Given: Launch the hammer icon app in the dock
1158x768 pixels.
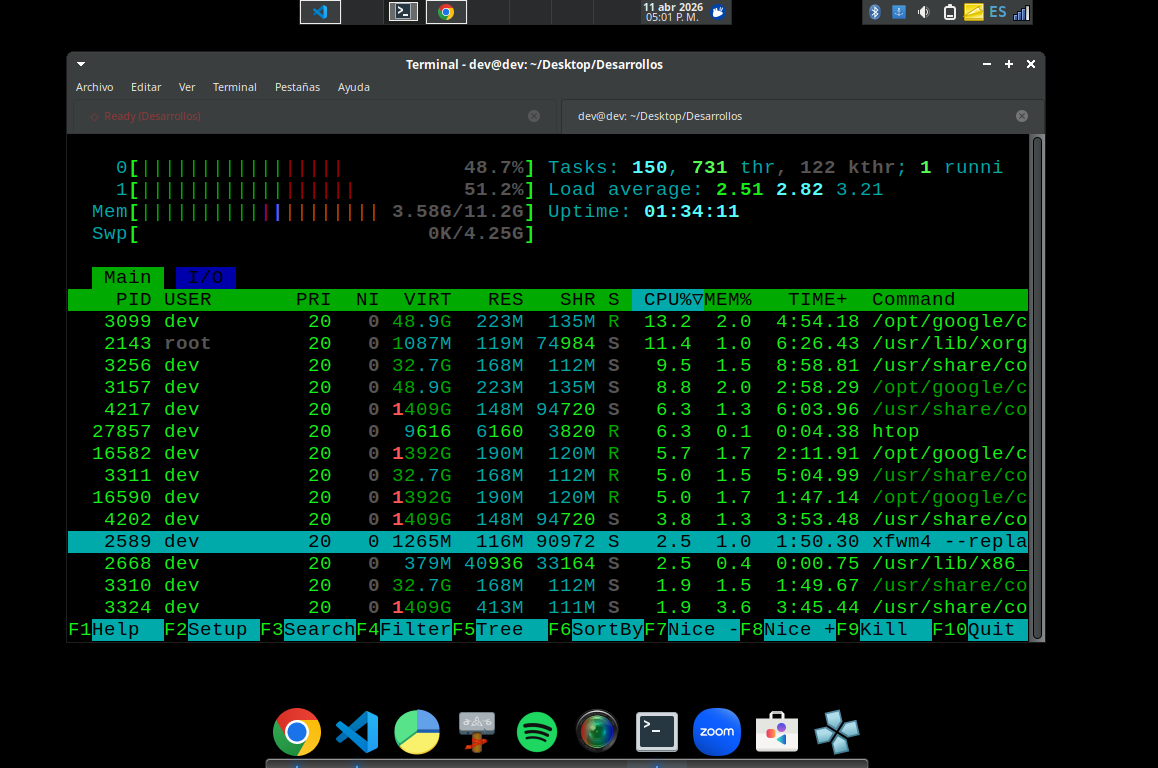Looking at the screenshot, I should 477,732.
